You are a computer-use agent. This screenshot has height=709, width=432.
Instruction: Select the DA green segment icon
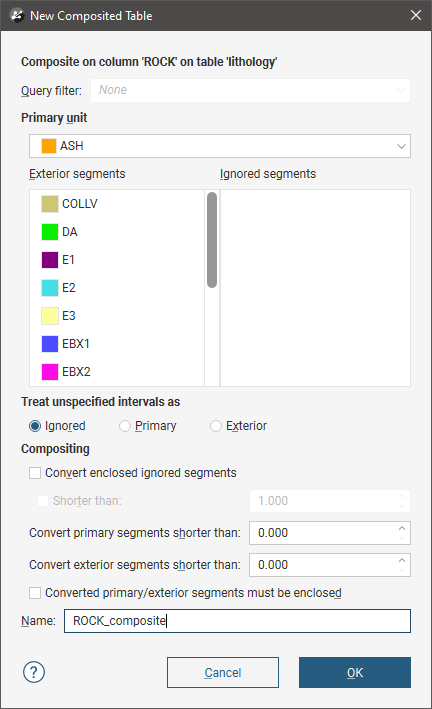[x=50, y=232]
